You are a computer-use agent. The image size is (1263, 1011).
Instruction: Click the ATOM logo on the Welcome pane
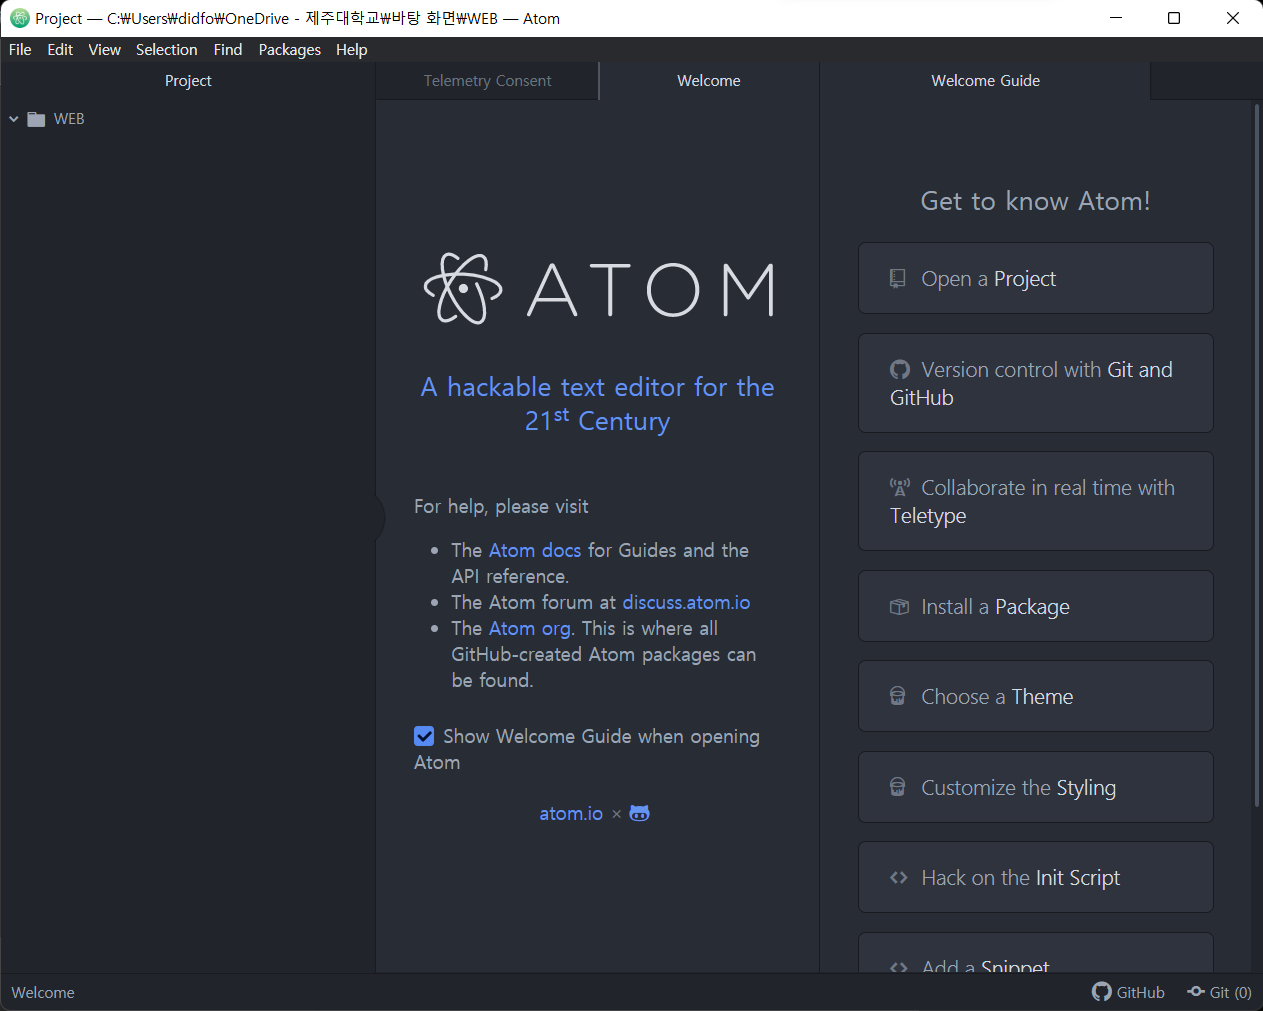pyautogui.click(x=597, y=290)
